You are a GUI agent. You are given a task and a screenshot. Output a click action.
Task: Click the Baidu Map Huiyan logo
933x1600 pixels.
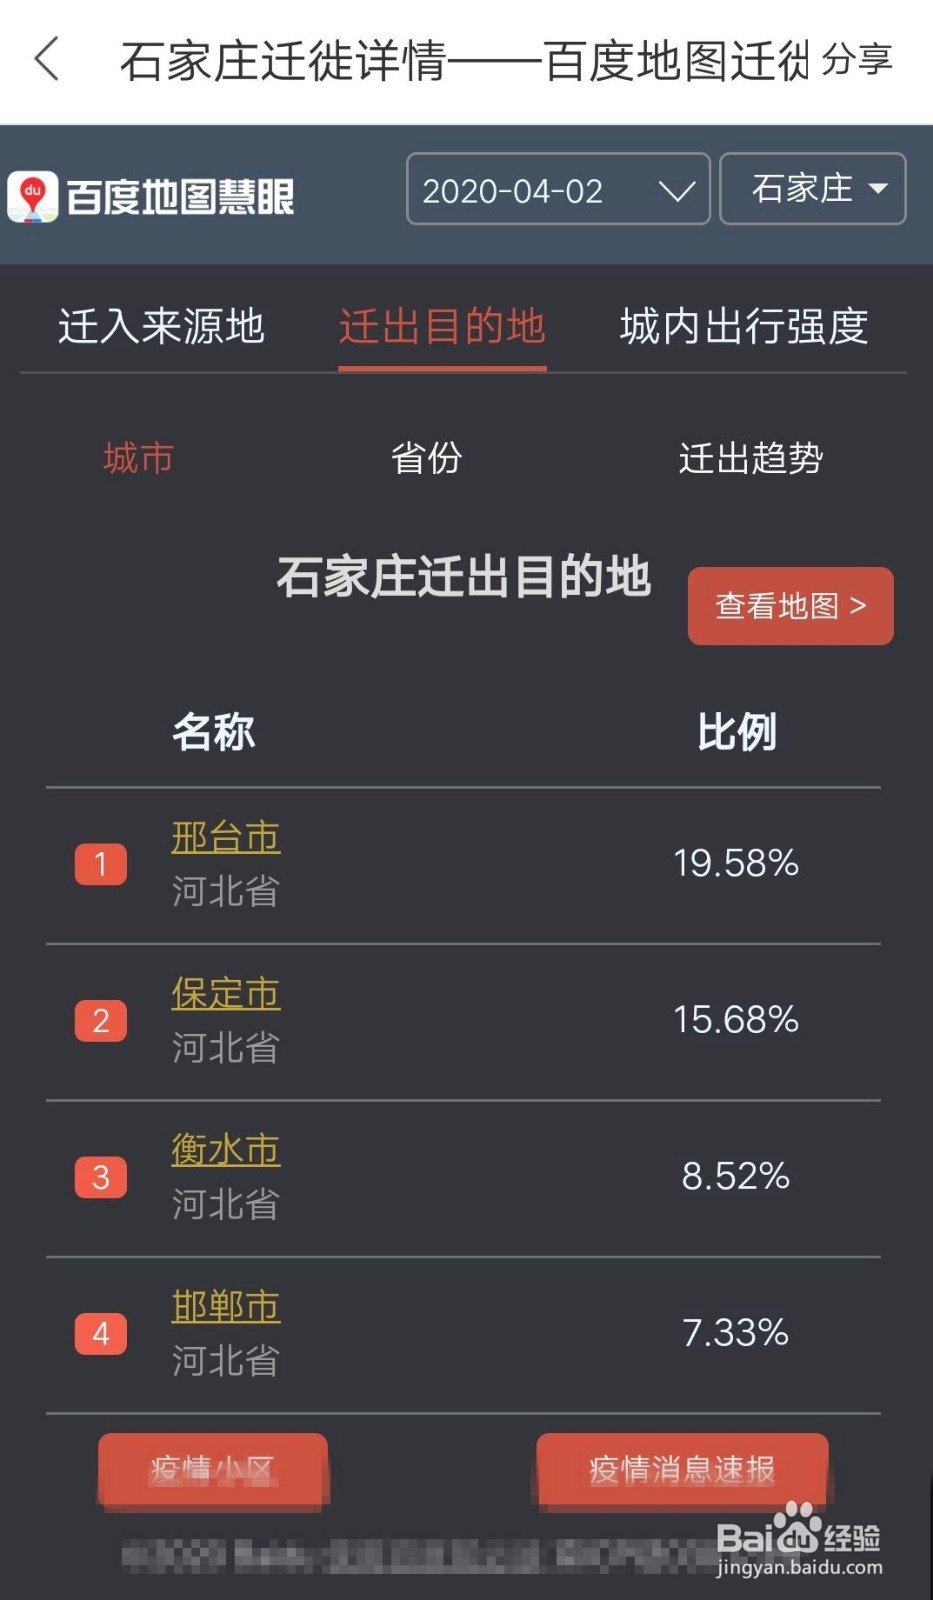152,196
